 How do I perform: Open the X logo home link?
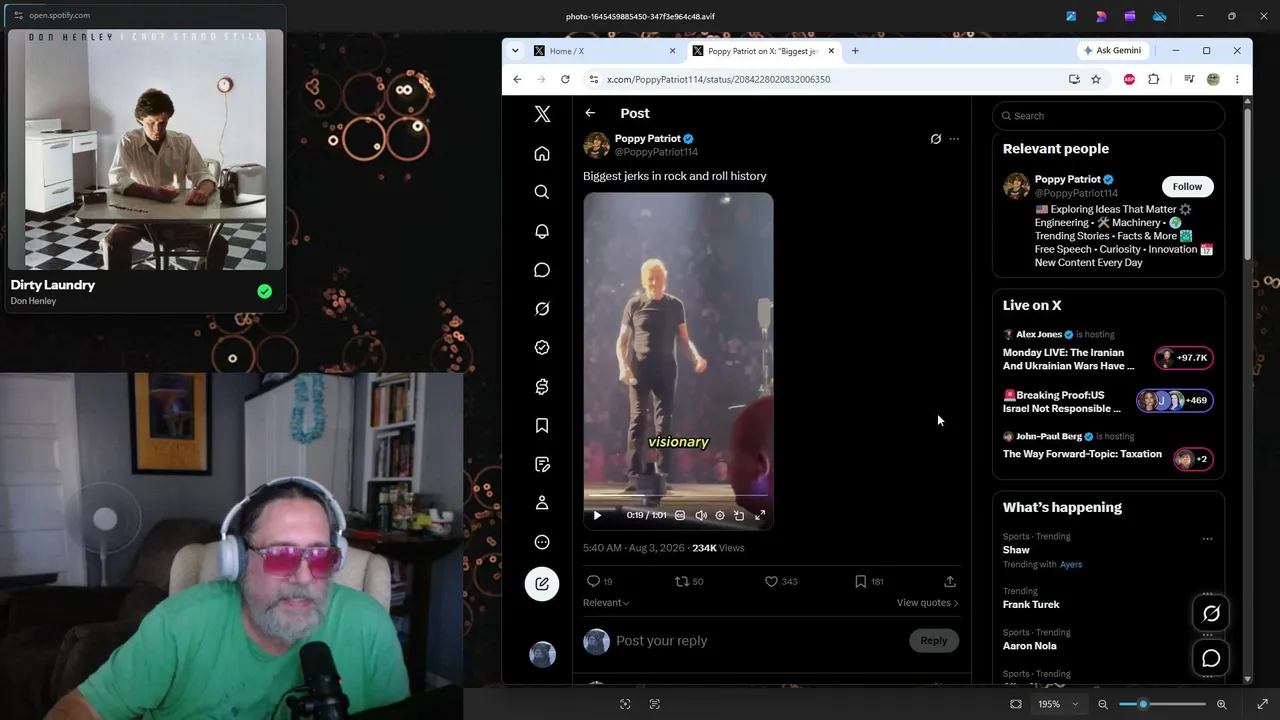(542, 114)
